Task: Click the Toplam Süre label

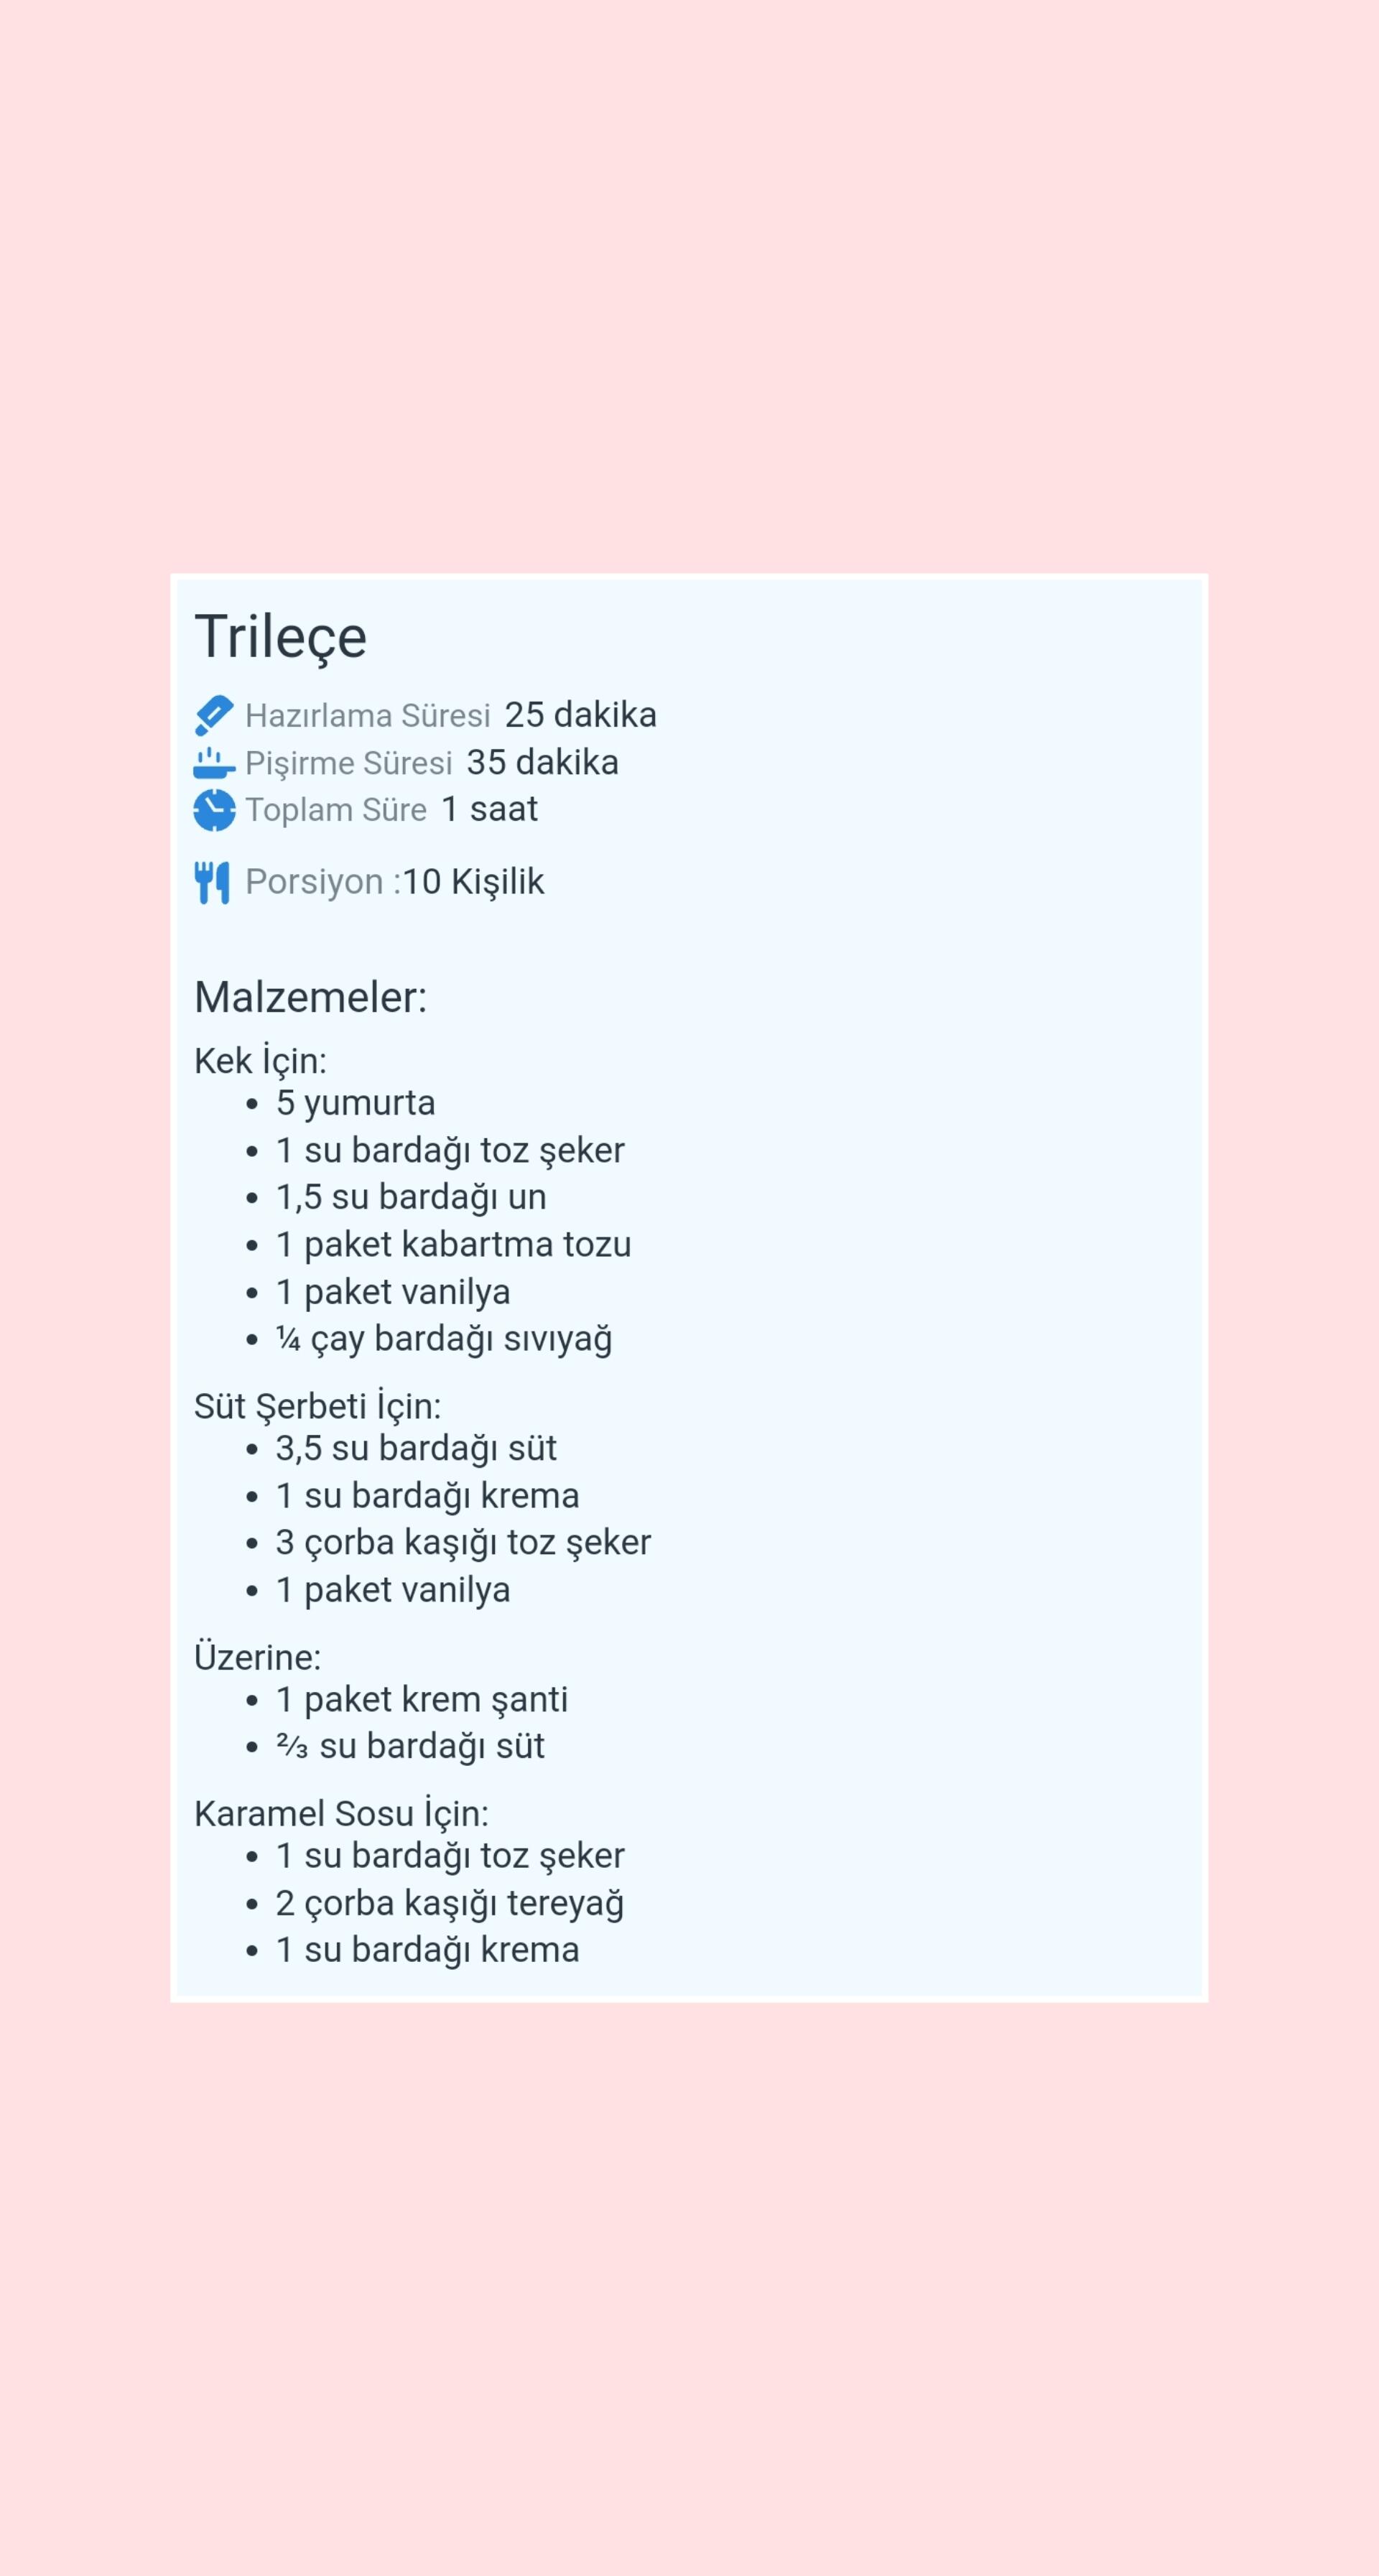Action: [x=336, y=810]
